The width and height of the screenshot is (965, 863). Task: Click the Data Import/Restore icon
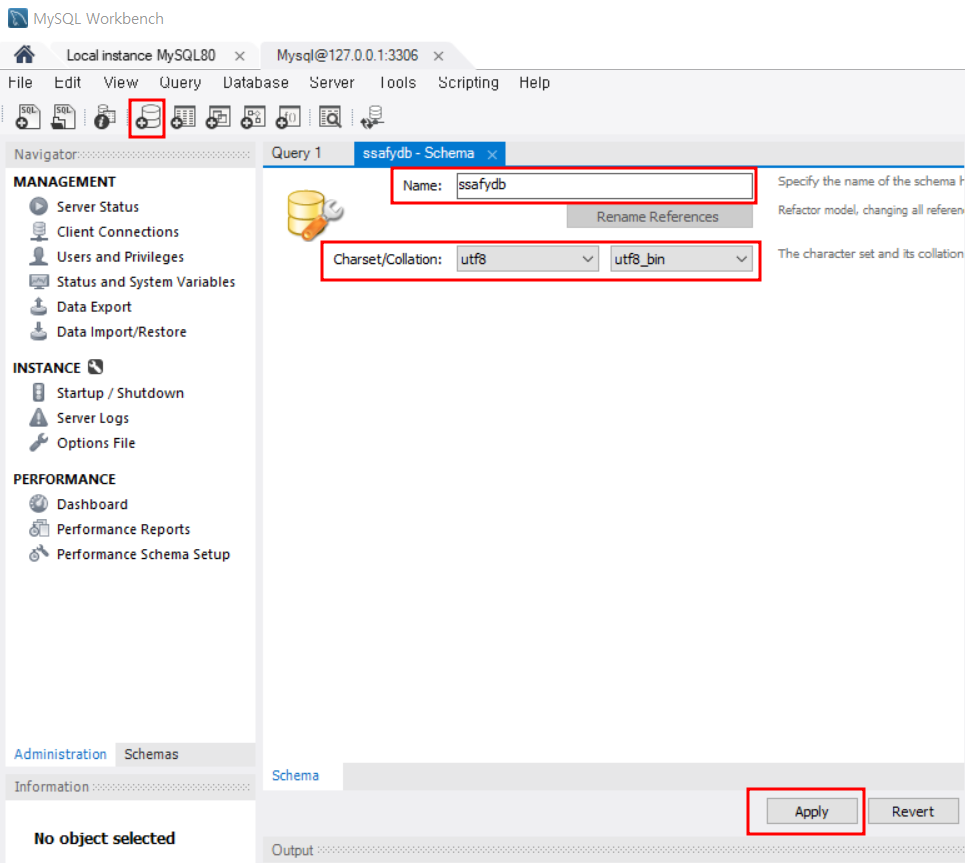click(38, 331)
